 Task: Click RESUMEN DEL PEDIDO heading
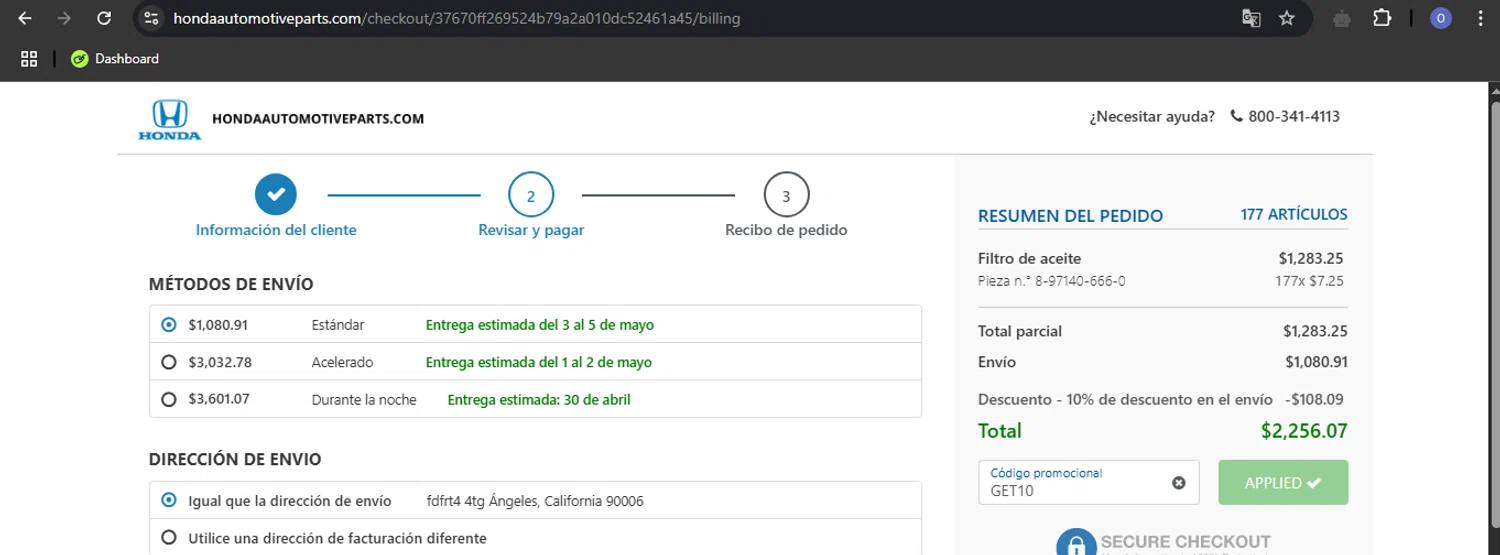point(1070,216)
